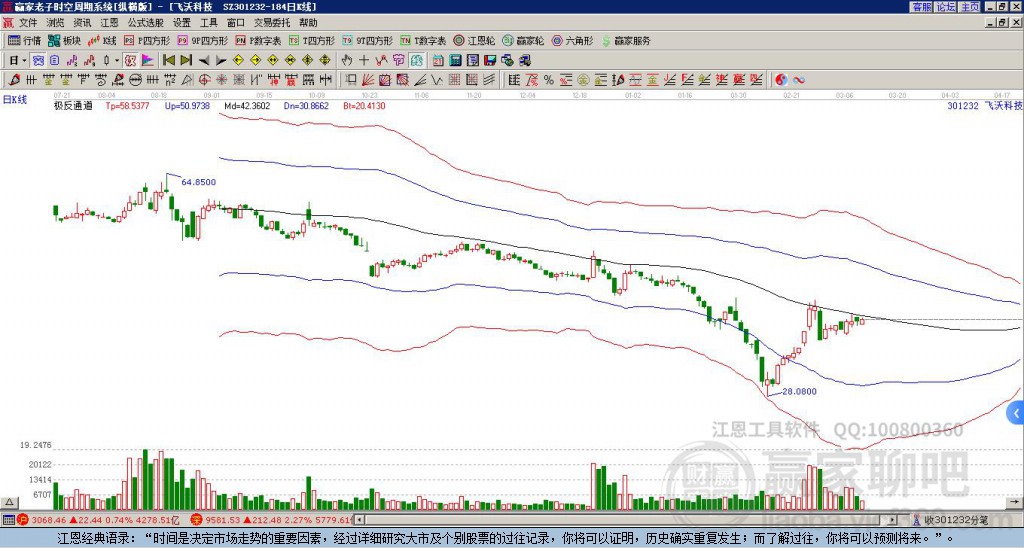
Task: Expand the blue side panel chevron
Action: (1016, 413)
